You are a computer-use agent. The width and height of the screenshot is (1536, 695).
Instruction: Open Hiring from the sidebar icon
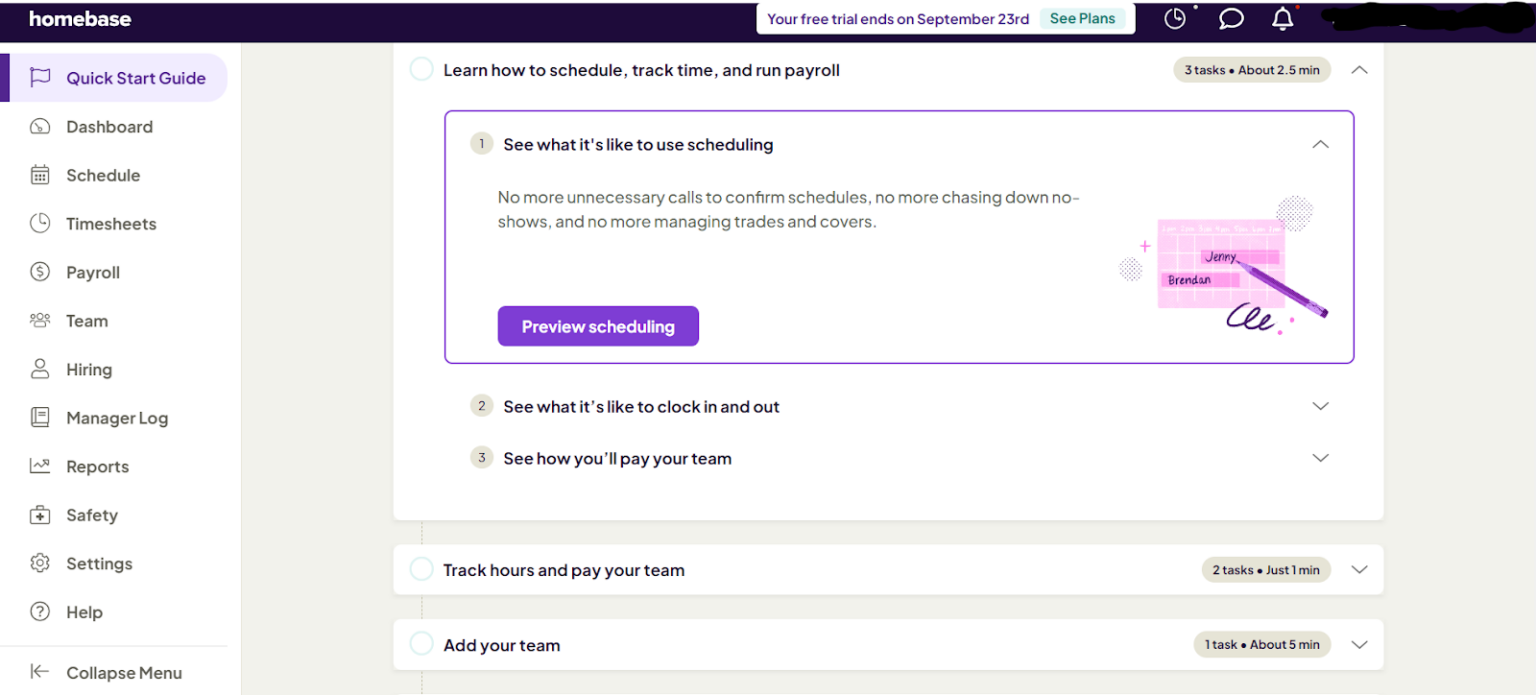pyautogui.click(x=40, y=369)
